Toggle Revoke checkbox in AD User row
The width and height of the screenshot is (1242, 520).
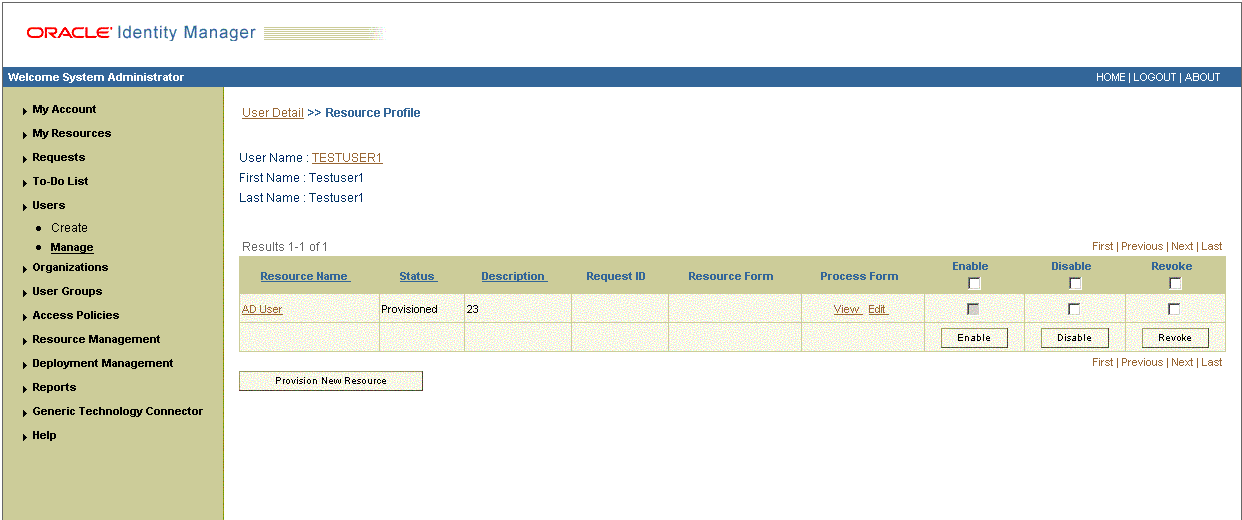[x=1174, y=309]
